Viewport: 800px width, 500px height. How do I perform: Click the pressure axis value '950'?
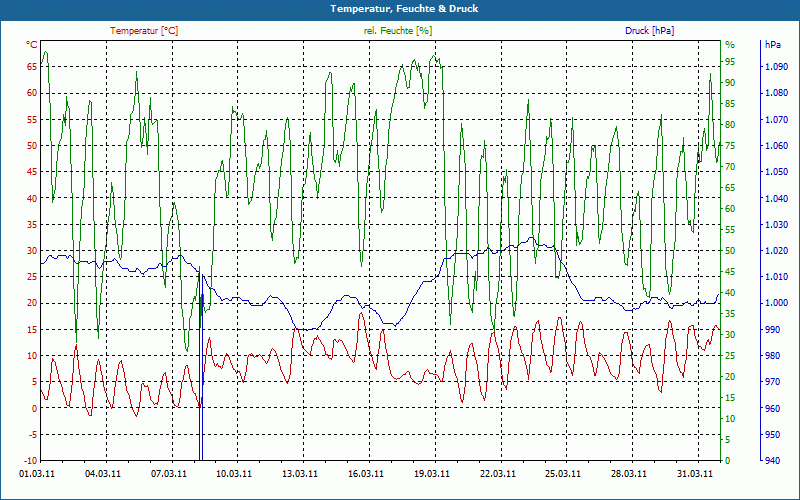coord(773,435)
